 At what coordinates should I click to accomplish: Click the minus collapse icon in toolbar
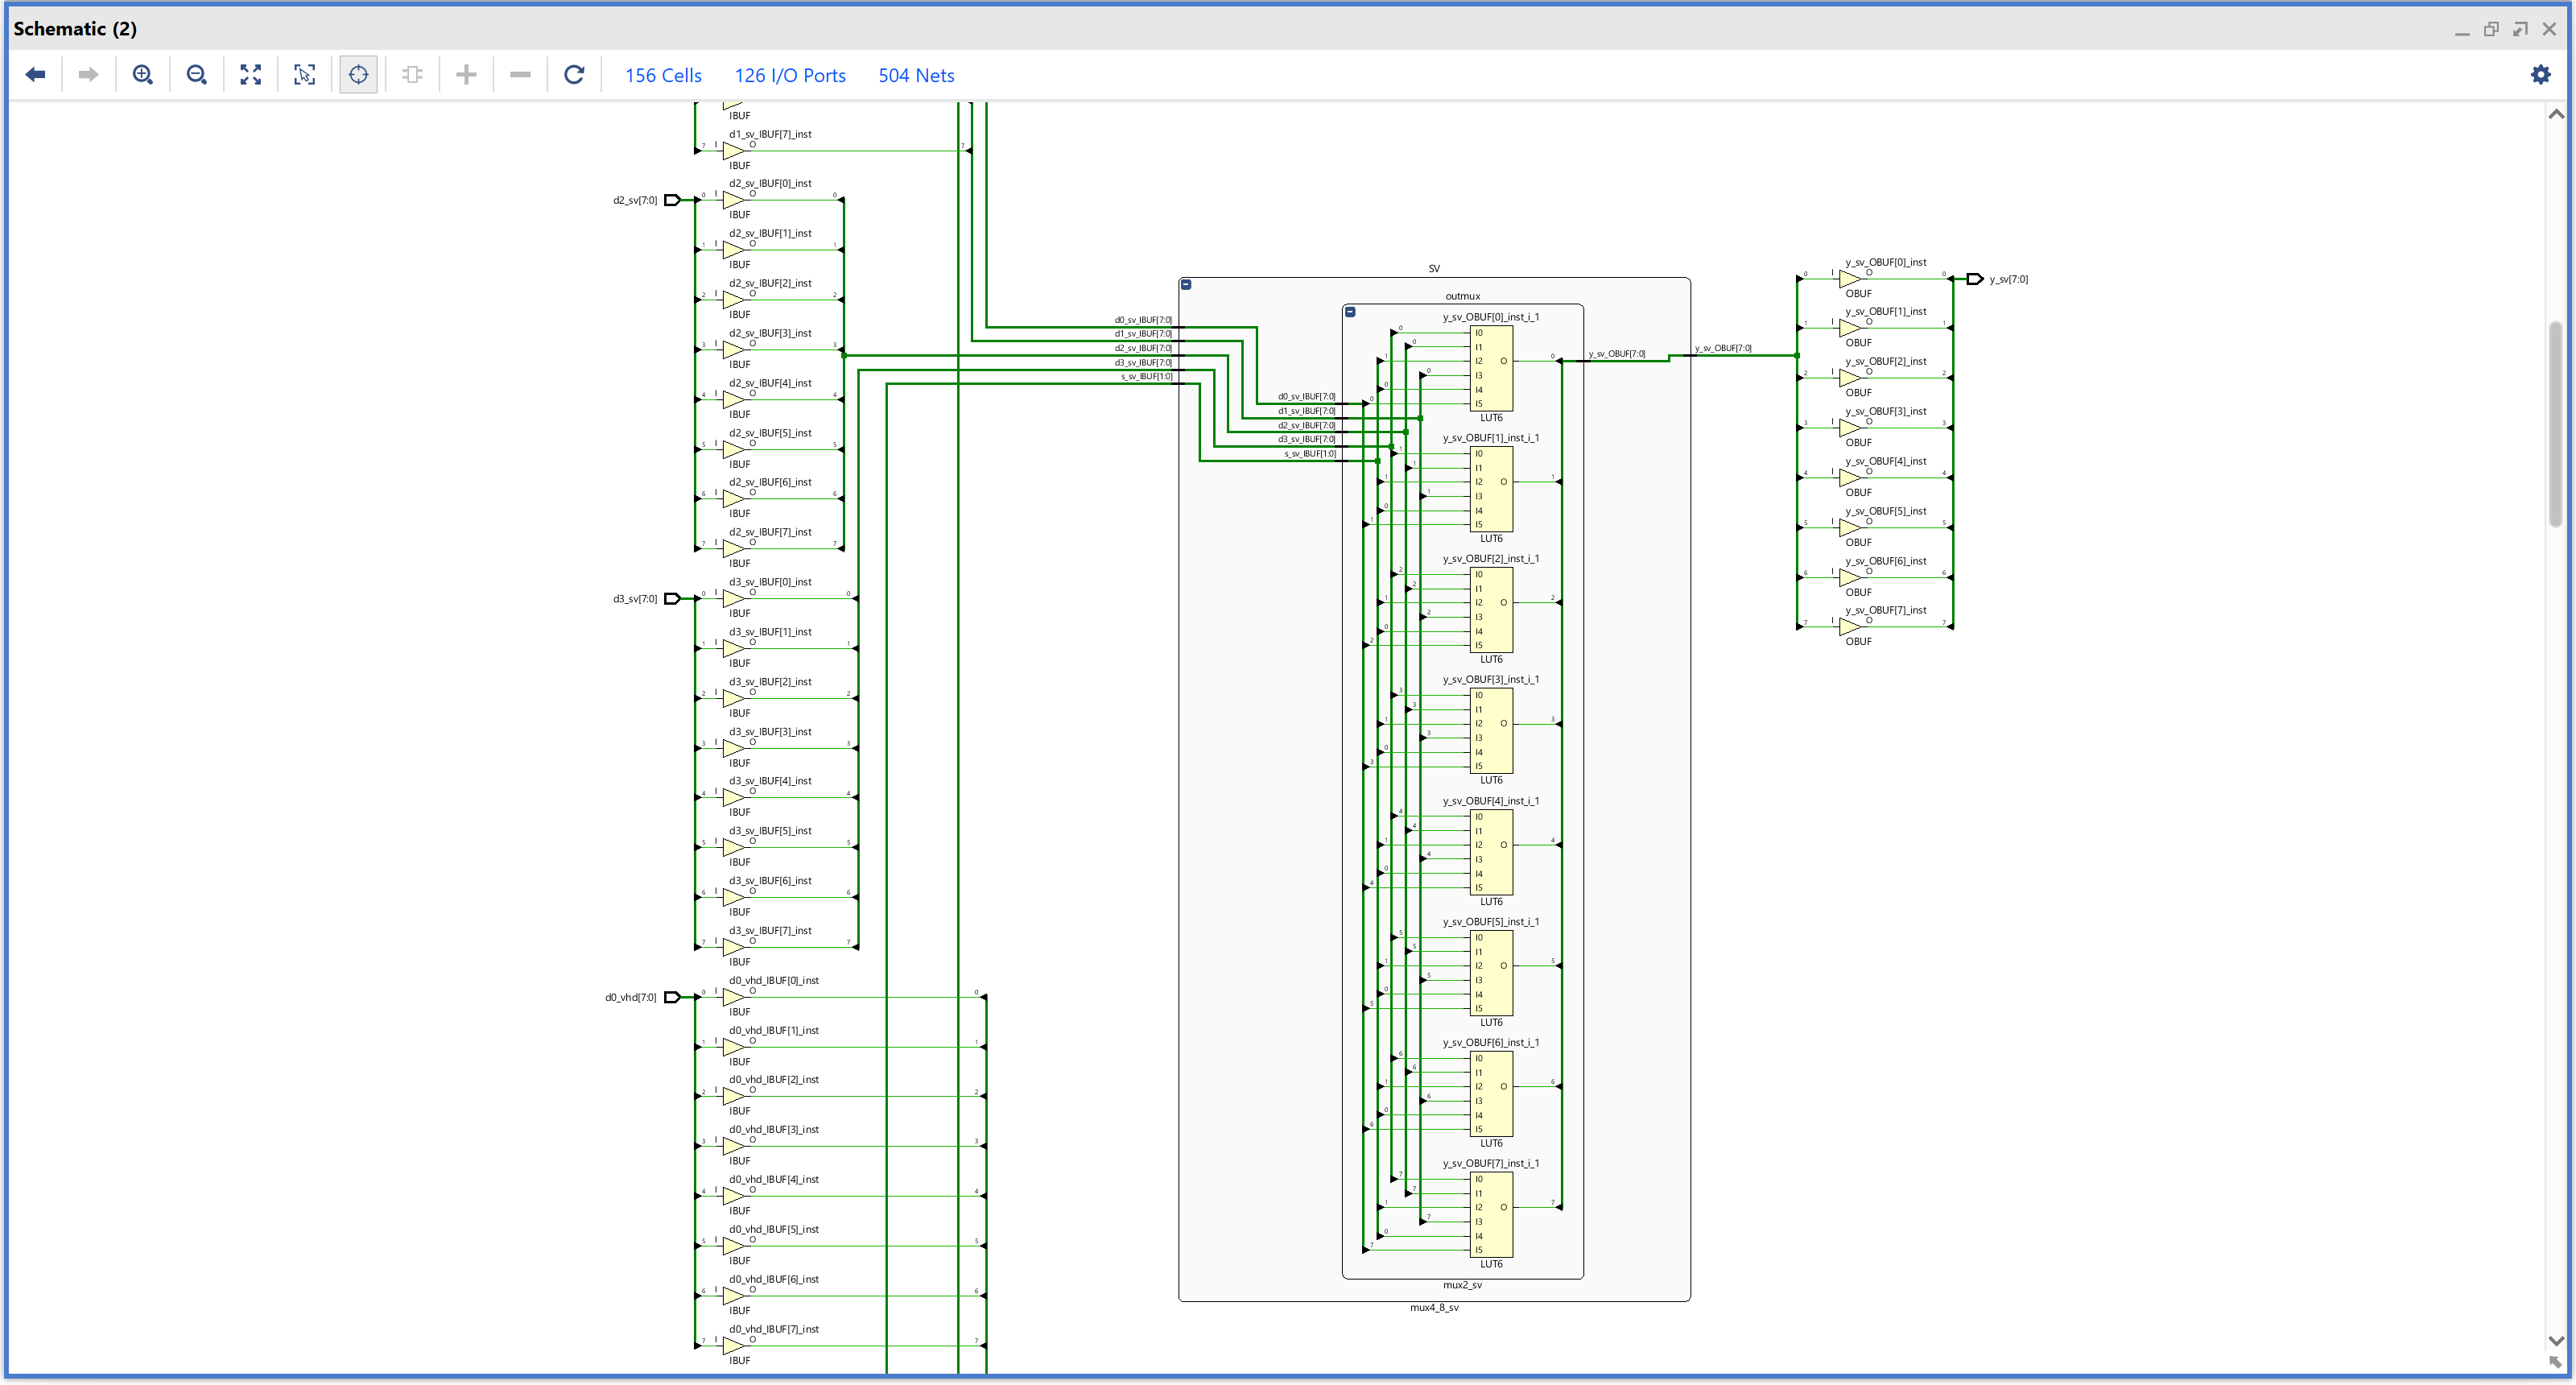(520, 75)
